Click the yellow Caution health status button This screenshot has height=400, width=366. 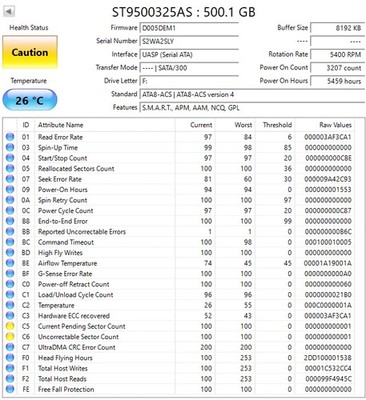point(30,52)
